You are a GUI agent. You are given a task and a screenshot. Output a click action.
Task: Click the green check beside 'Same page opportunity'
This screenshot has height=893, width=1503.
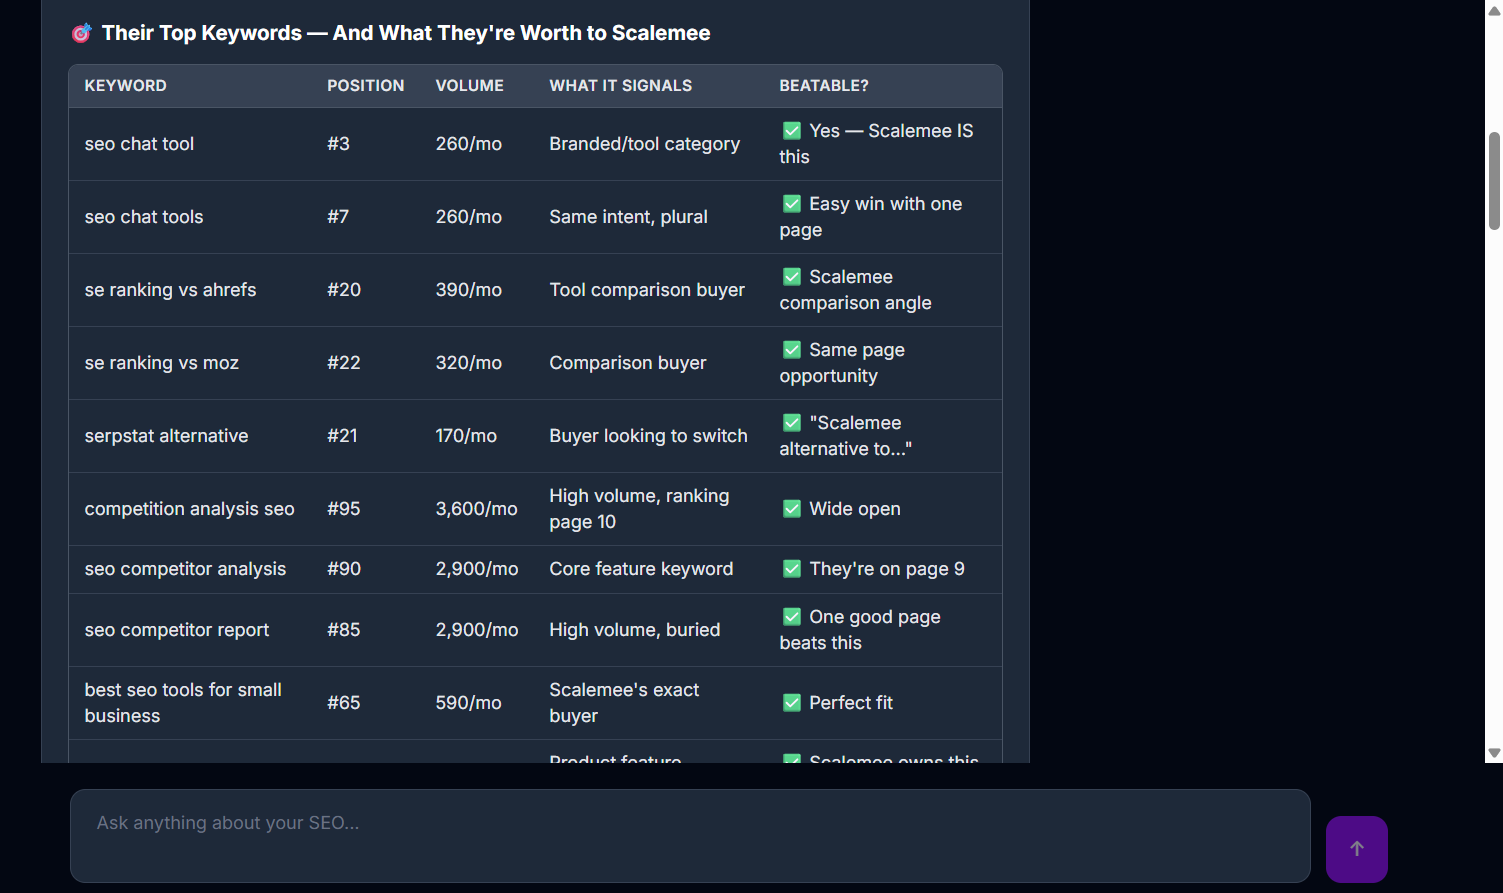click(x=792, y=350)
